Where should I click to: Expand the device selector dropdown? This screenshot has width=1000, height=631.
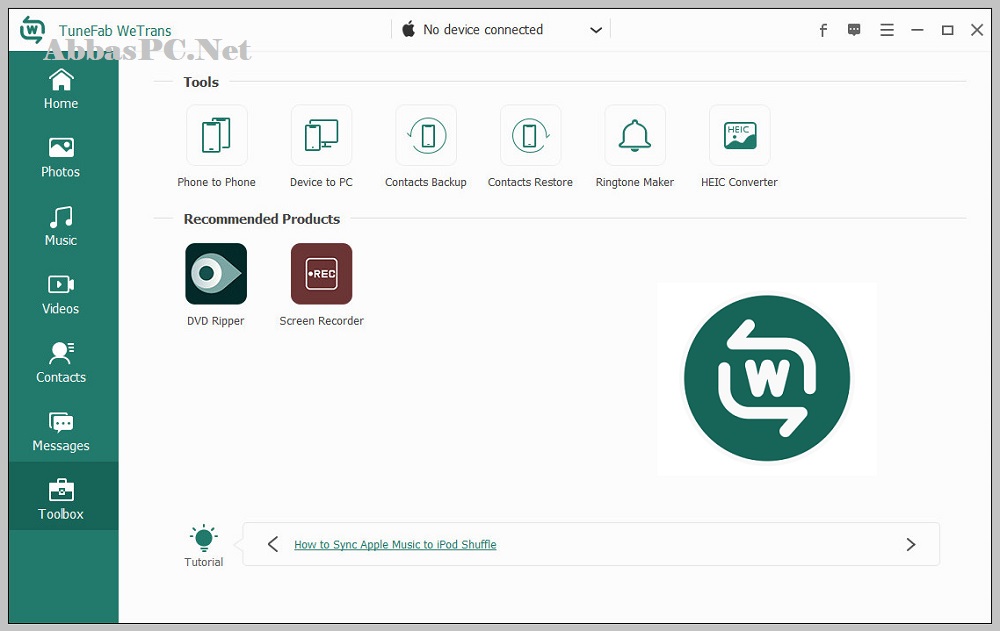[596, 30]
